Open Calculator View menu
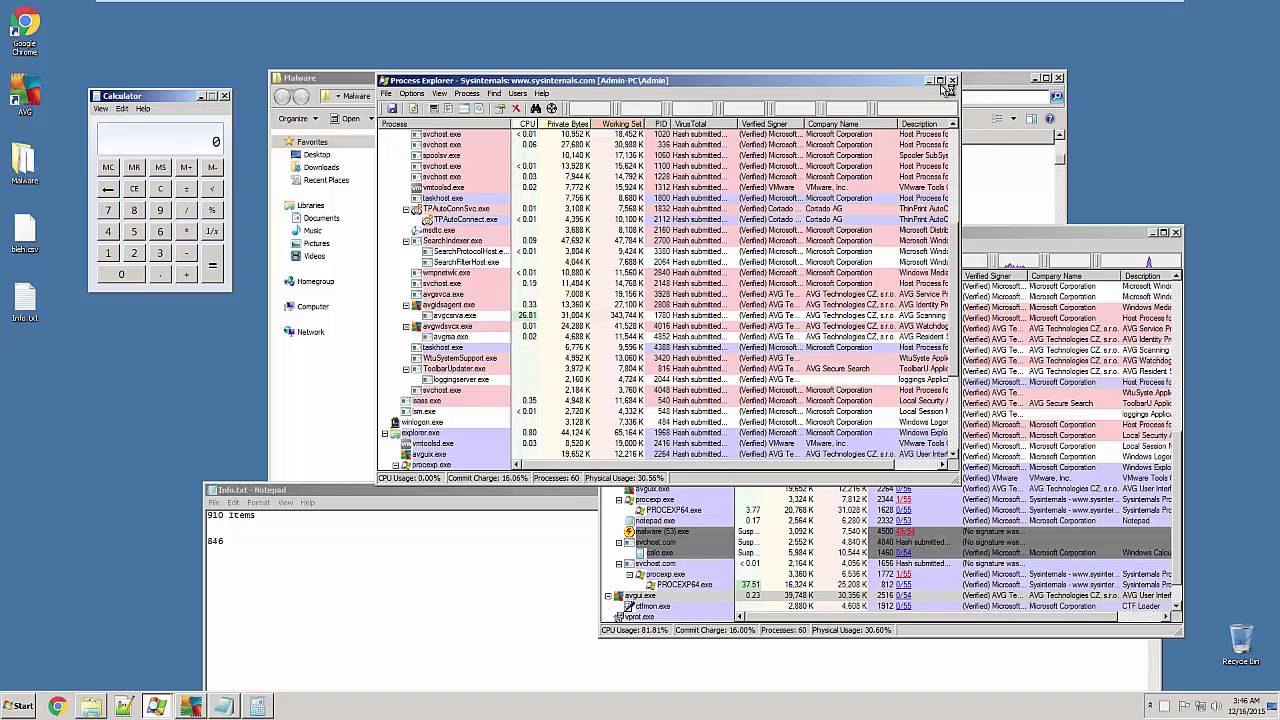Screen dimensions: 1280x720 101,109
